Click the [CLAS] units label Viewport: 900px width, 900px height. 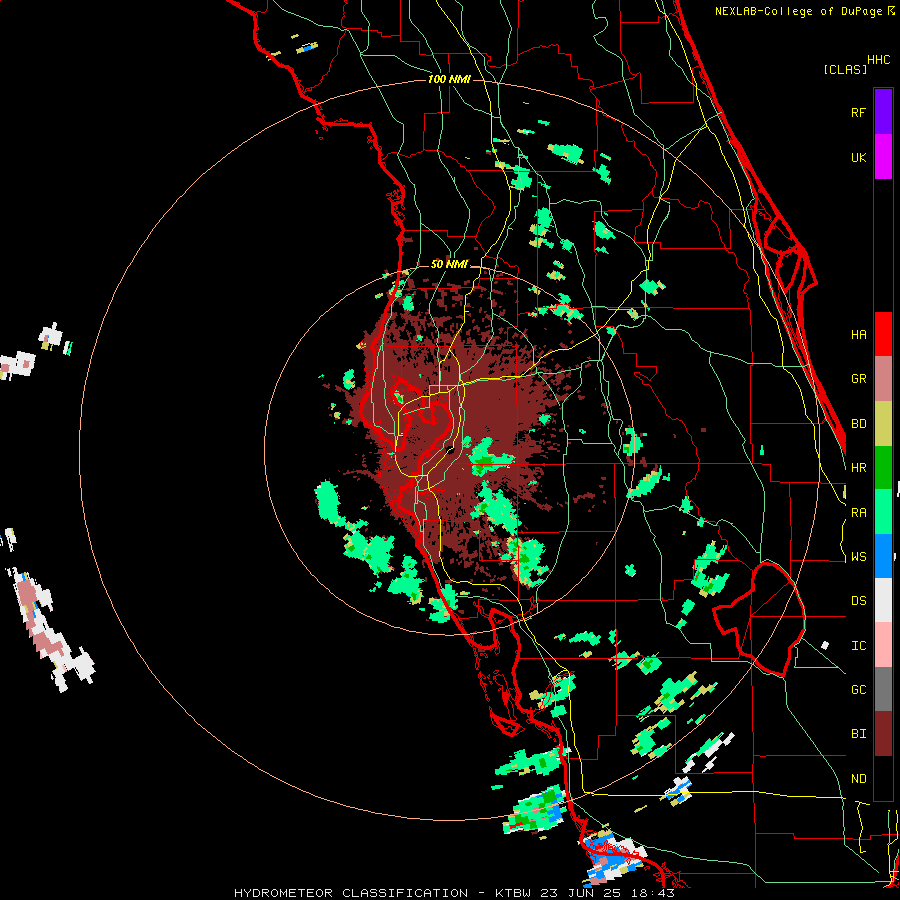pyautogui.click(x=845, y=69)
